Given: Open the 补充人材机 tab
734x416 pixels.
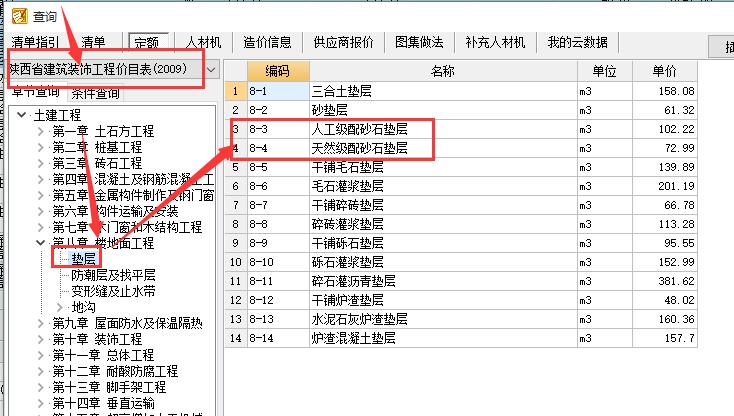Looking at the screenshot, I should point(495,43).
